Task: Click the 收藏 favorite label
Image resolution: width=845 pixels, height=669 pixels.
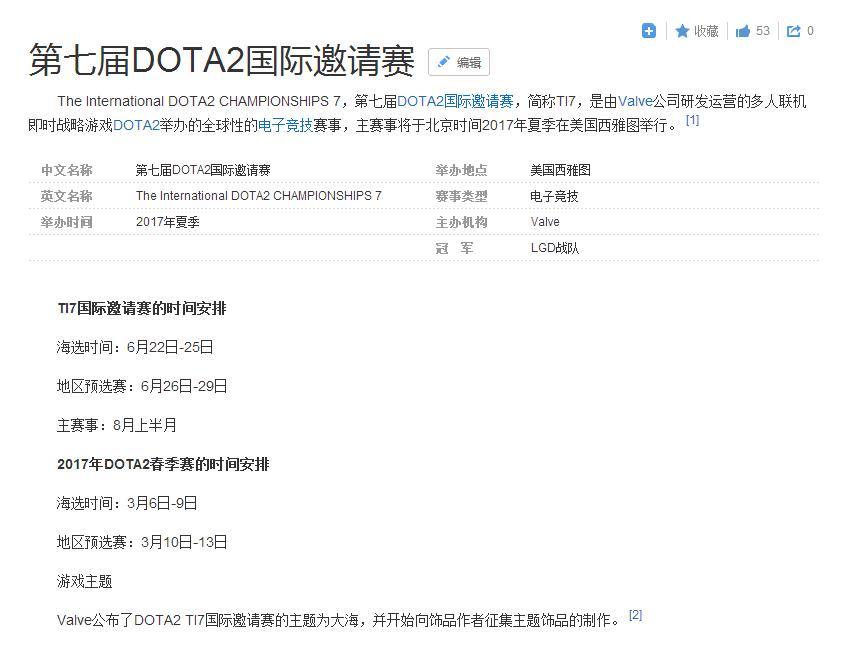Action: [706, 31]
